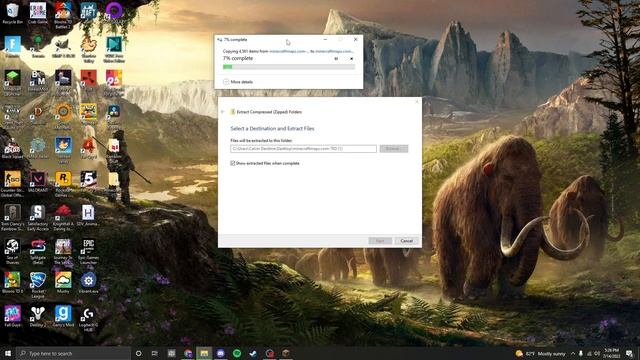Open Spotify from the taskbar
This screenshot has width=640, height=360.
click(237, 353)
